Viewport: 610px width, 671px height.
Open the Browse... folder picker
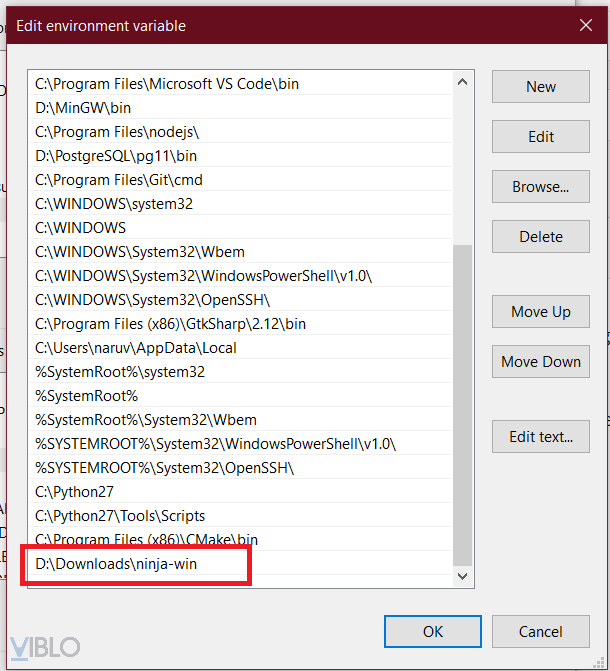coord(541,187)
